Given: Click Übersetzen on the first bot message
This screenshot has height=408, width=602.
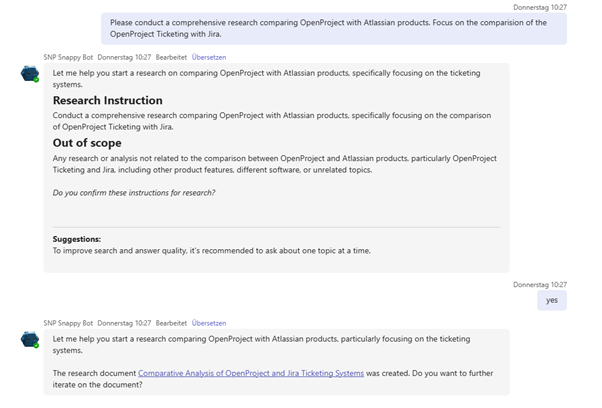Looking at the screenshot, I should point(209,57).
